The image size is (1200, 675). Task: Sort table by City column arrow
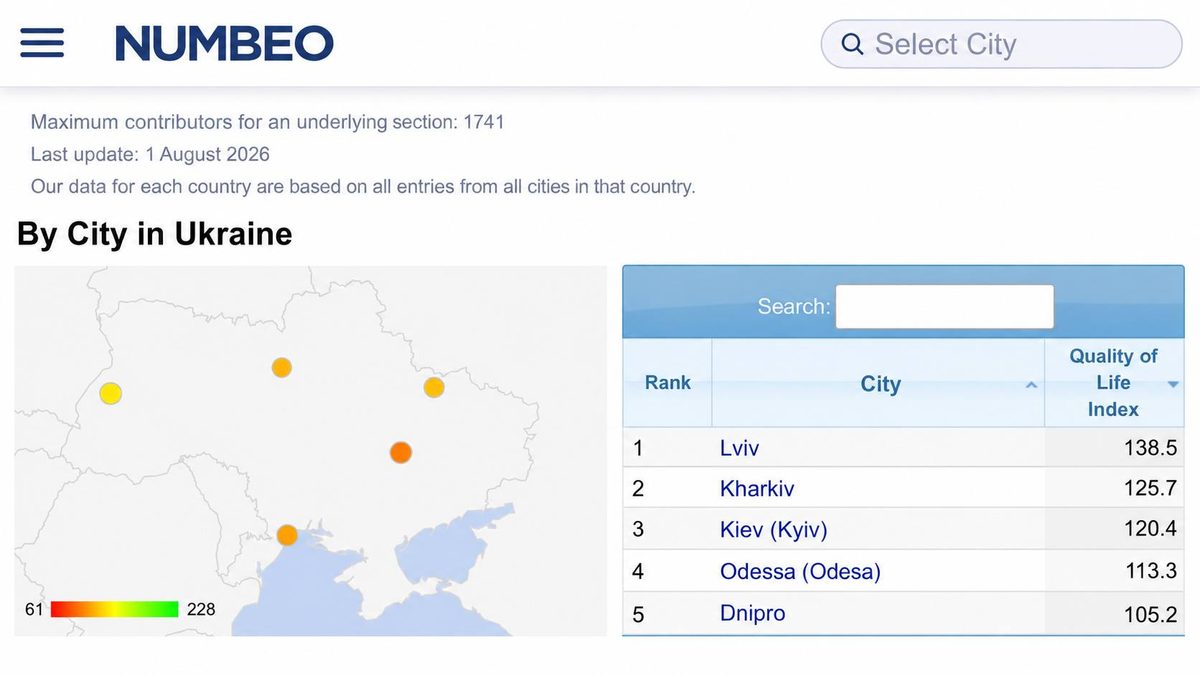[1031, 385]
